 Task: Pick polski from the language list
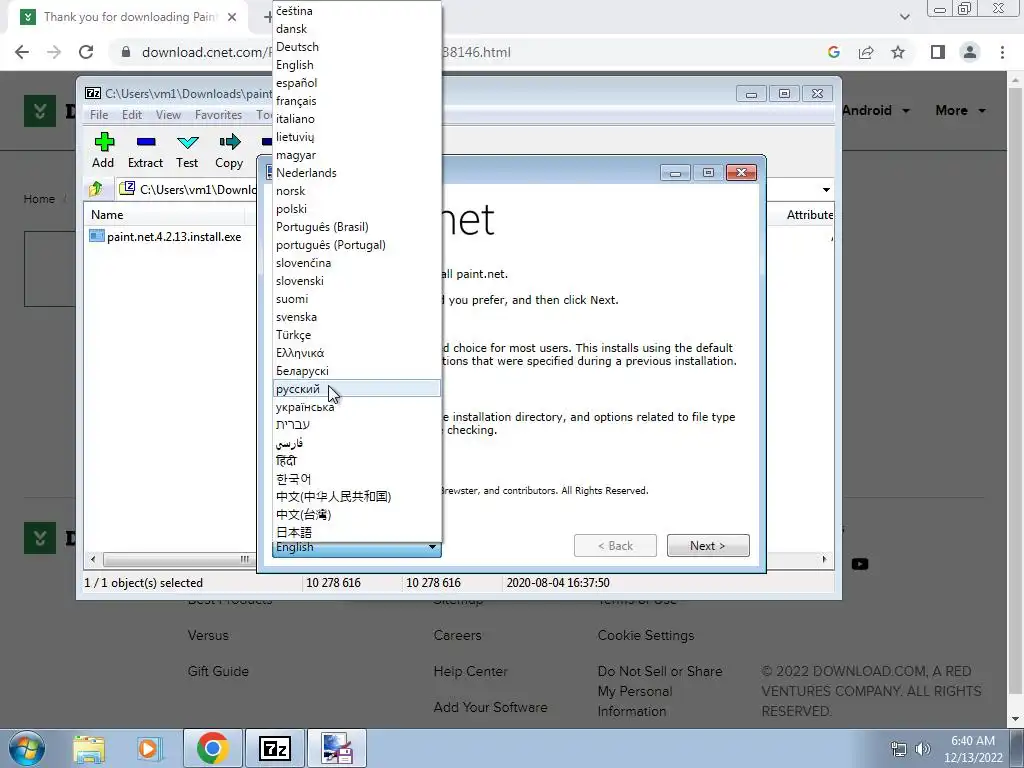click(357, 209)
